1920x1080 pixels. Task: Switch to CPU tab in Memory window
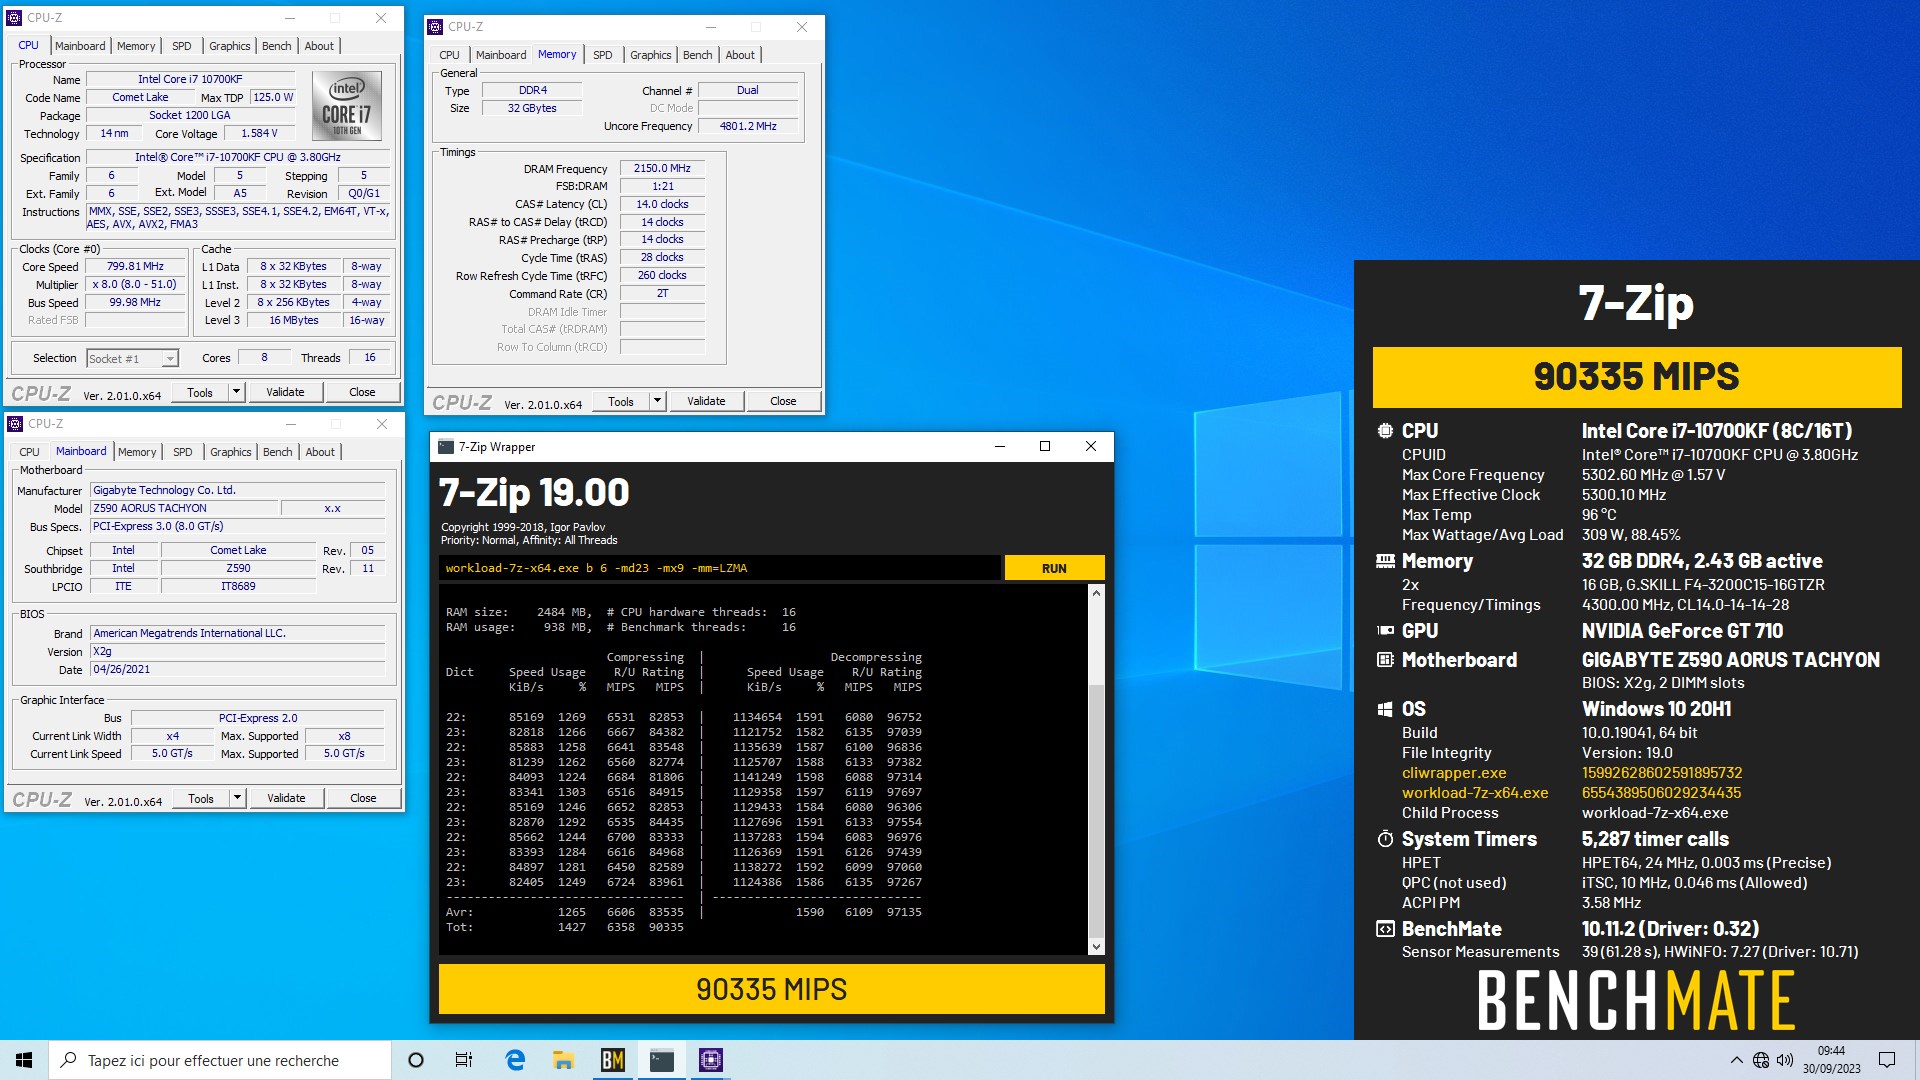(x=449, y=55)
